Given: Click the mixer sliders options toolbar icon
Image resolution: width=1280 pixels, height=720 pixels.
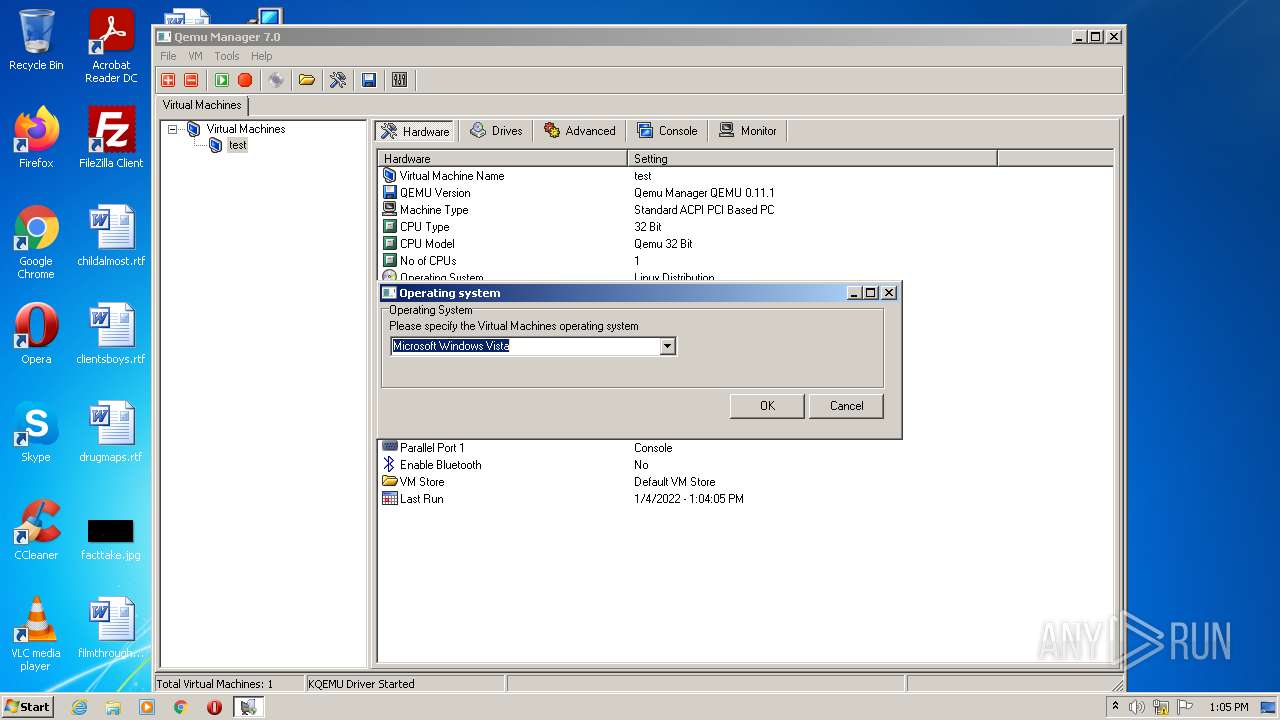Looking at the screenshot, I should coord(400,80).
